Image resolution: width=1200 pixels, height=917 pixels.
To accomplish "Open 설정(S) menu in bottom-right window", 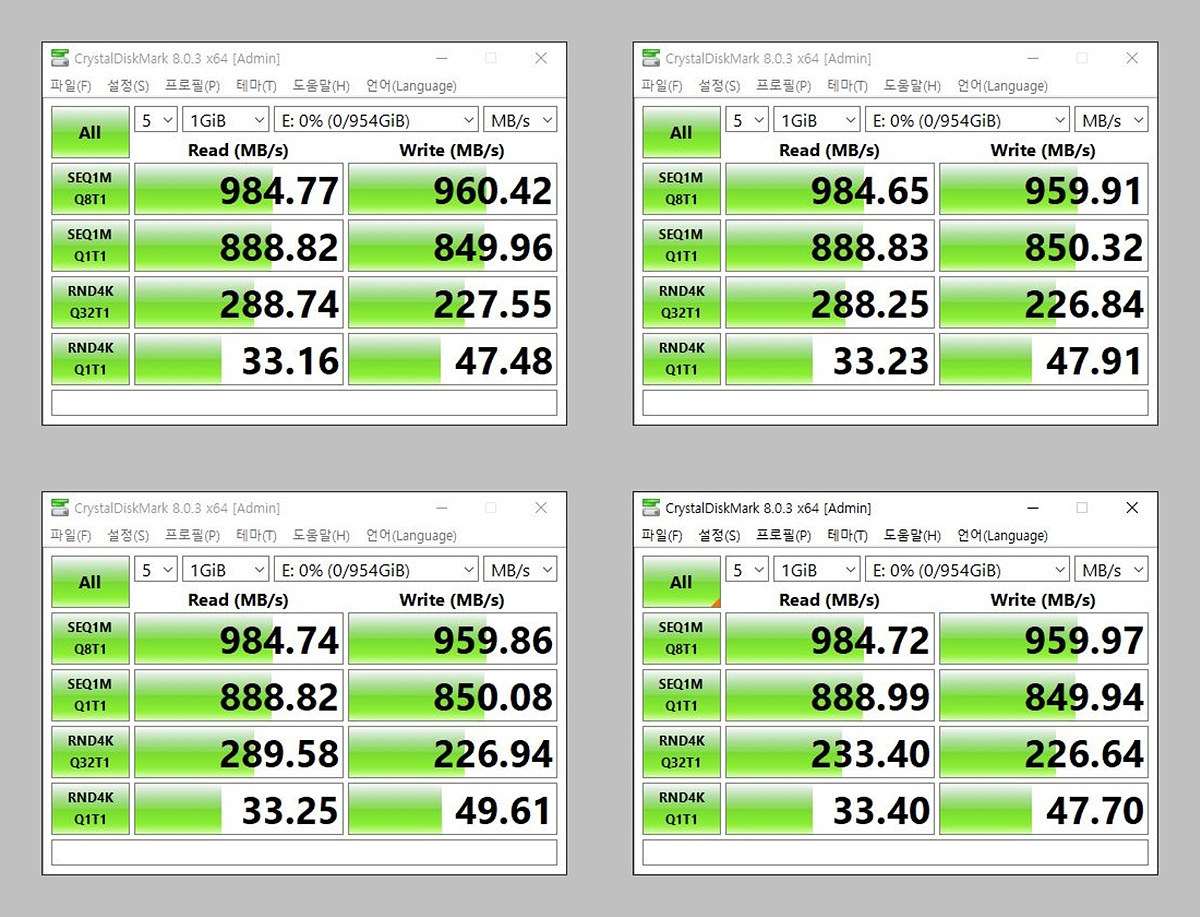I will pos(719,536).
